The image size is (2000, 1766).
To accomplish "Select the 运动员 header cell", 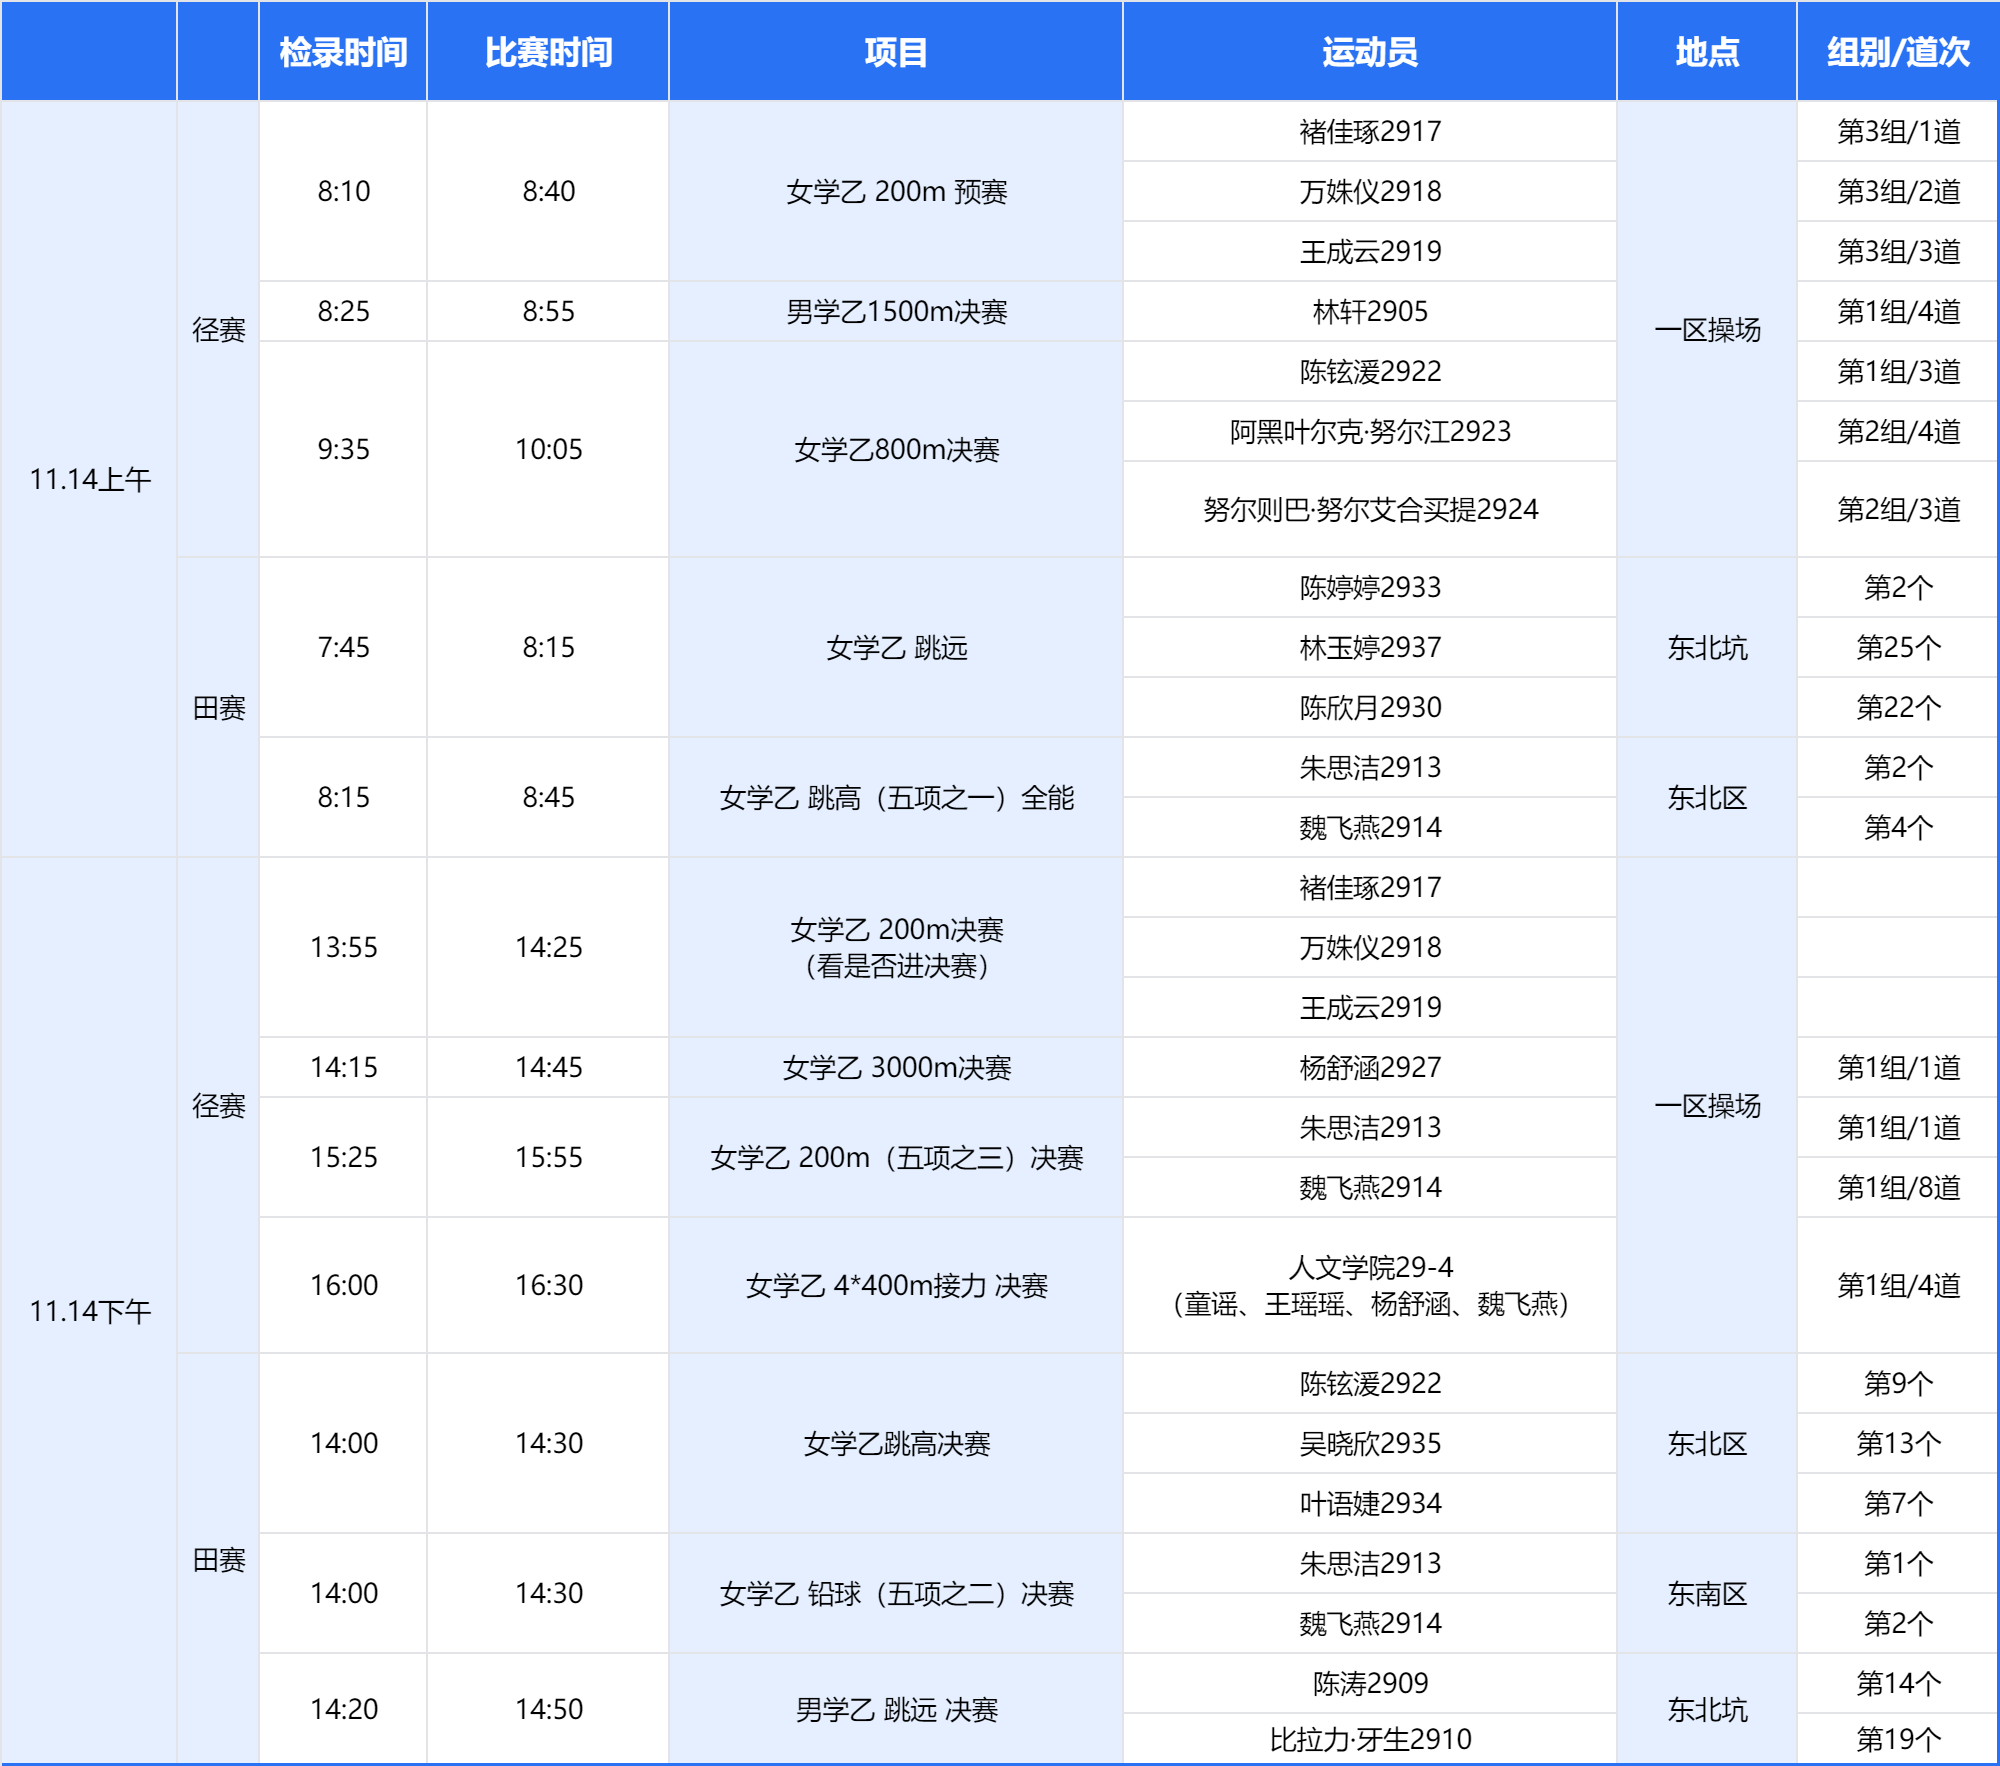I will click(x=1369, y=52).
